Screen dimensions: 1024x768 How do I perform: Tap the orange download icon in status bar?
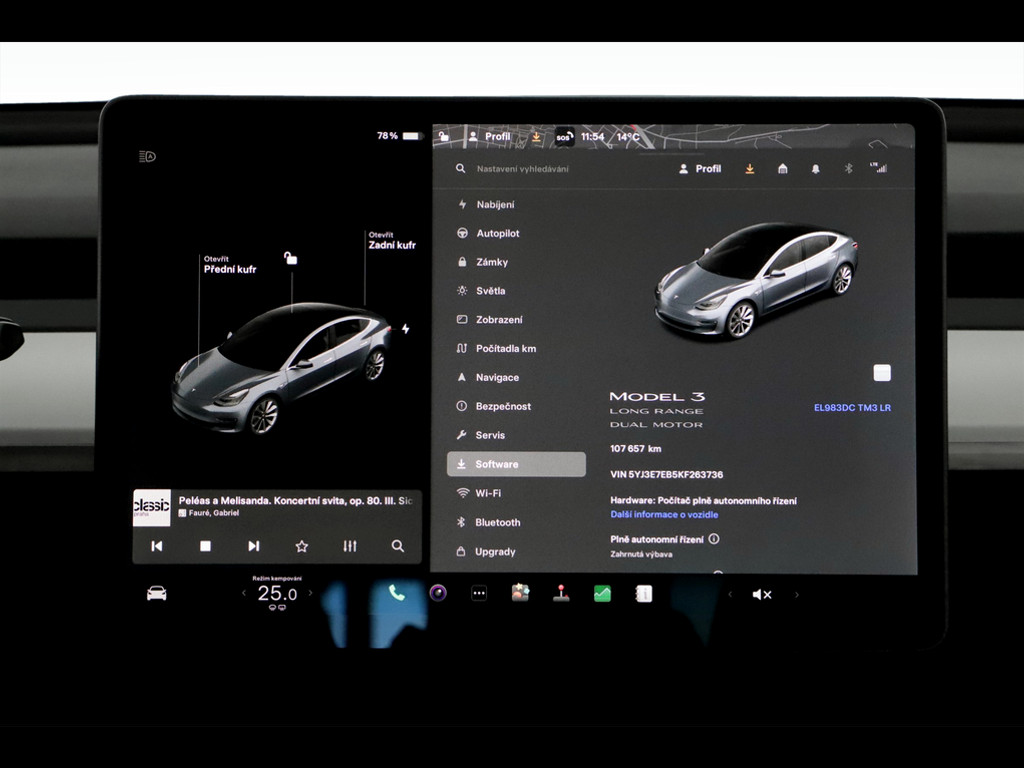536,136
